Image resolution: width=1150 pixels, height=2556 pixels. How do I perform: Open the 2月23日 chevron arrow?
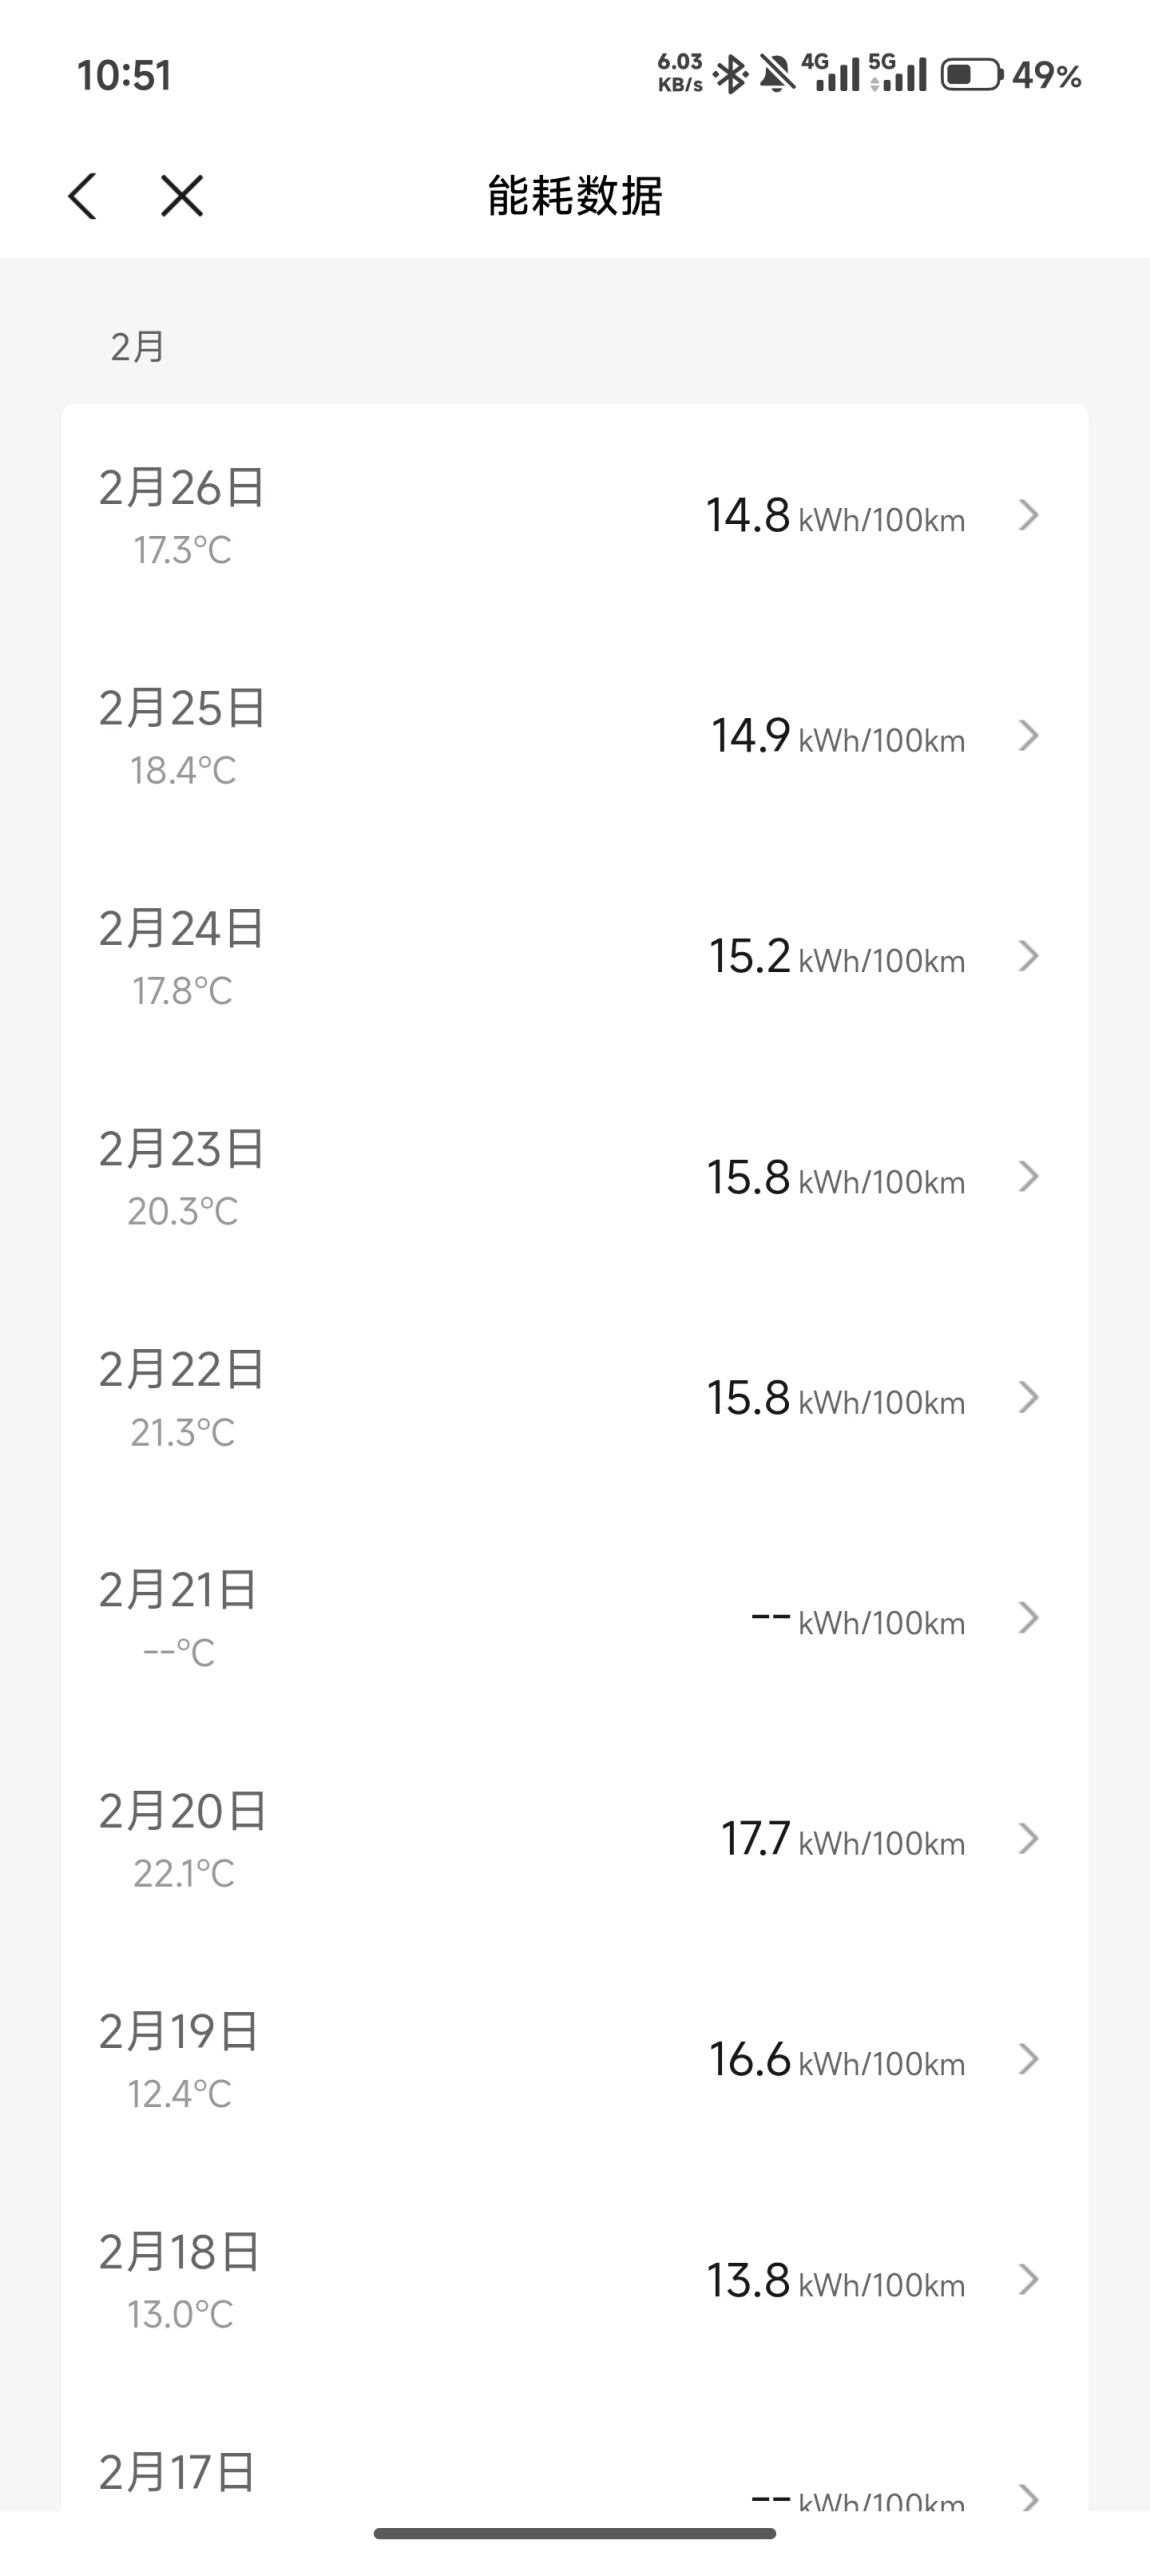pyautogui.click(x=1028, y=1178)
